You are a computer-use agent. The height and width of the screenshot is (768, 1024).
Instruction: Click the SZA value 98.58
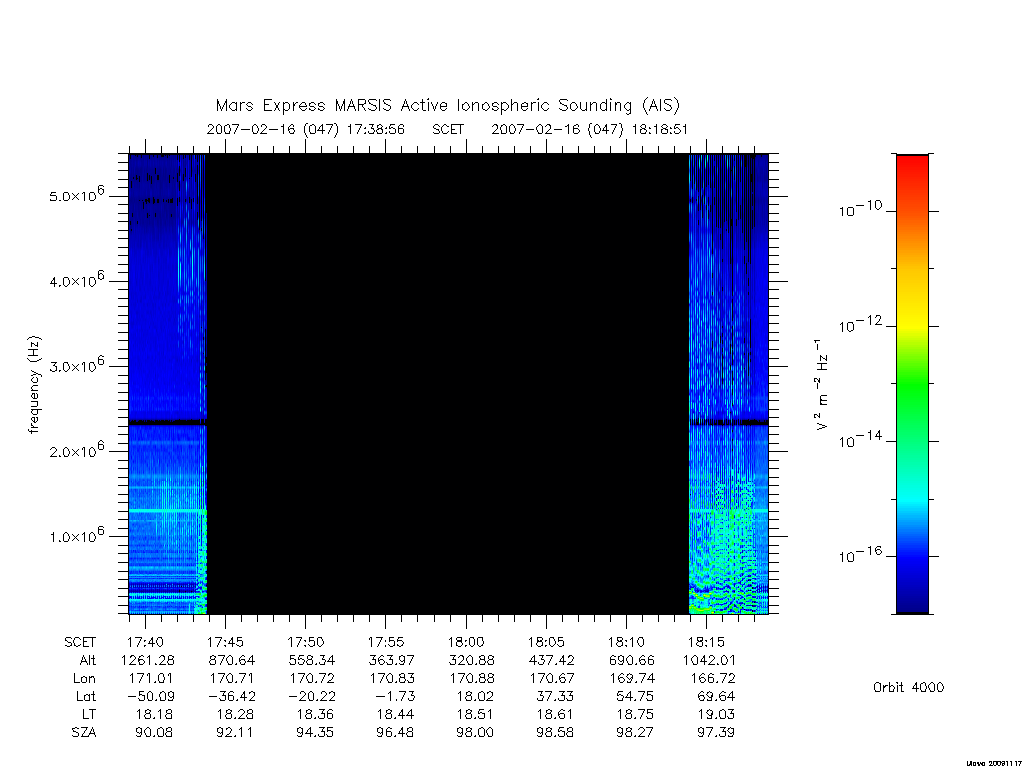click(x=555, y=732)
